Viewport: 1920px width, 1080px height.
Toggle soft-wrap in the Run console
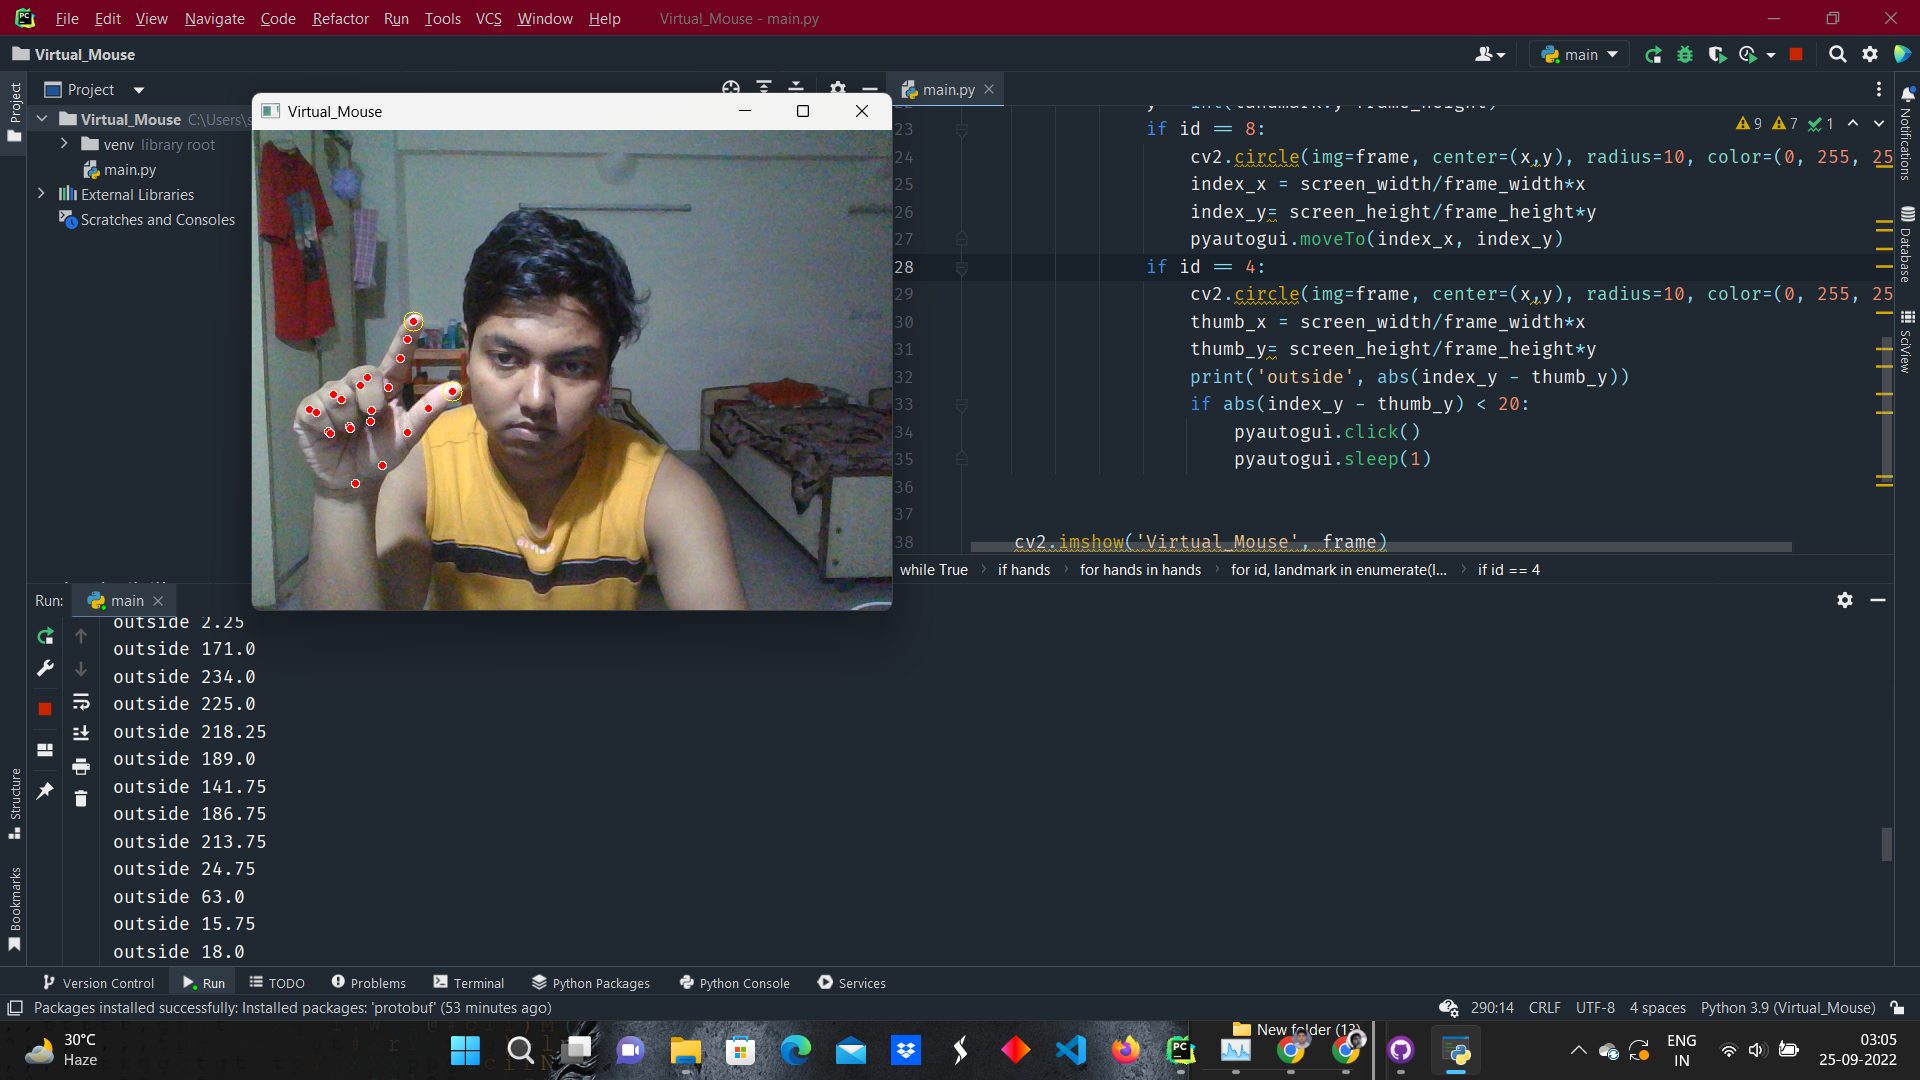(81, 703)
